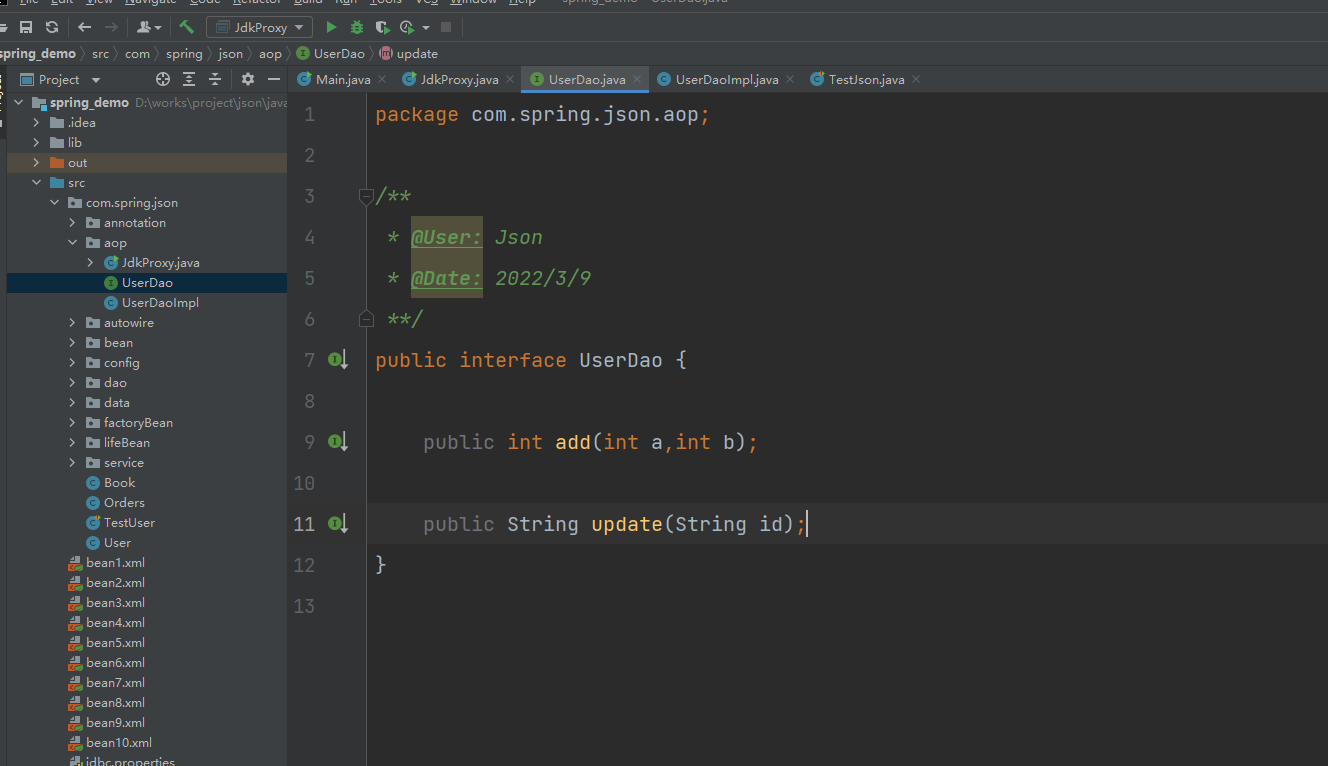
Task: Click the Stop square icon
Action: 446,27
